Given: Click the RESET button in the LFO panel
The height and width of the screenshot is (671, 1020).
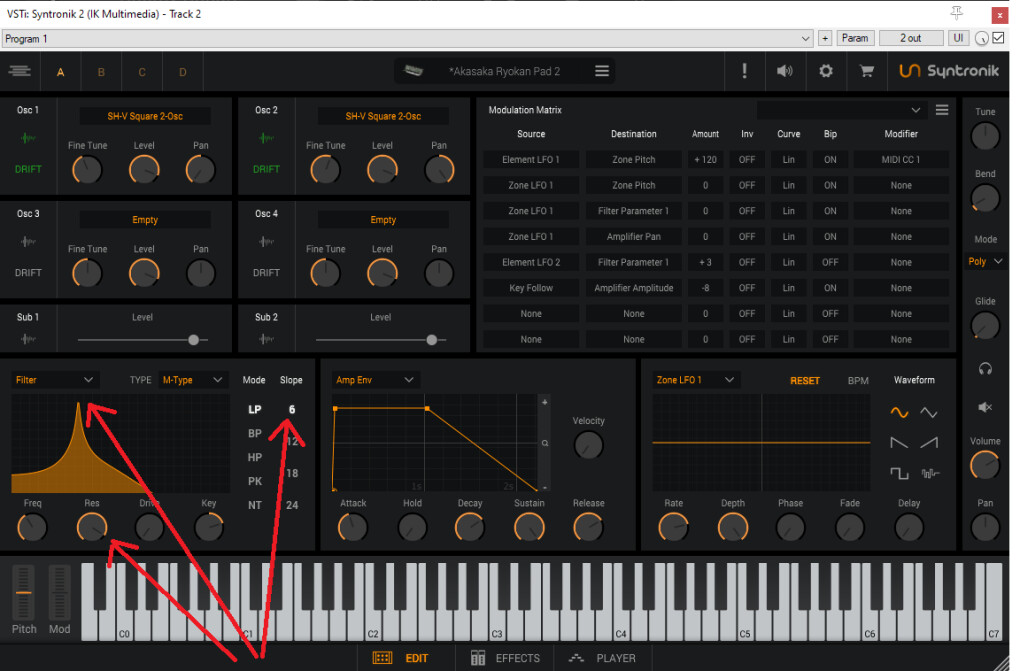Looking at the screenshot, I should point(805,381).
